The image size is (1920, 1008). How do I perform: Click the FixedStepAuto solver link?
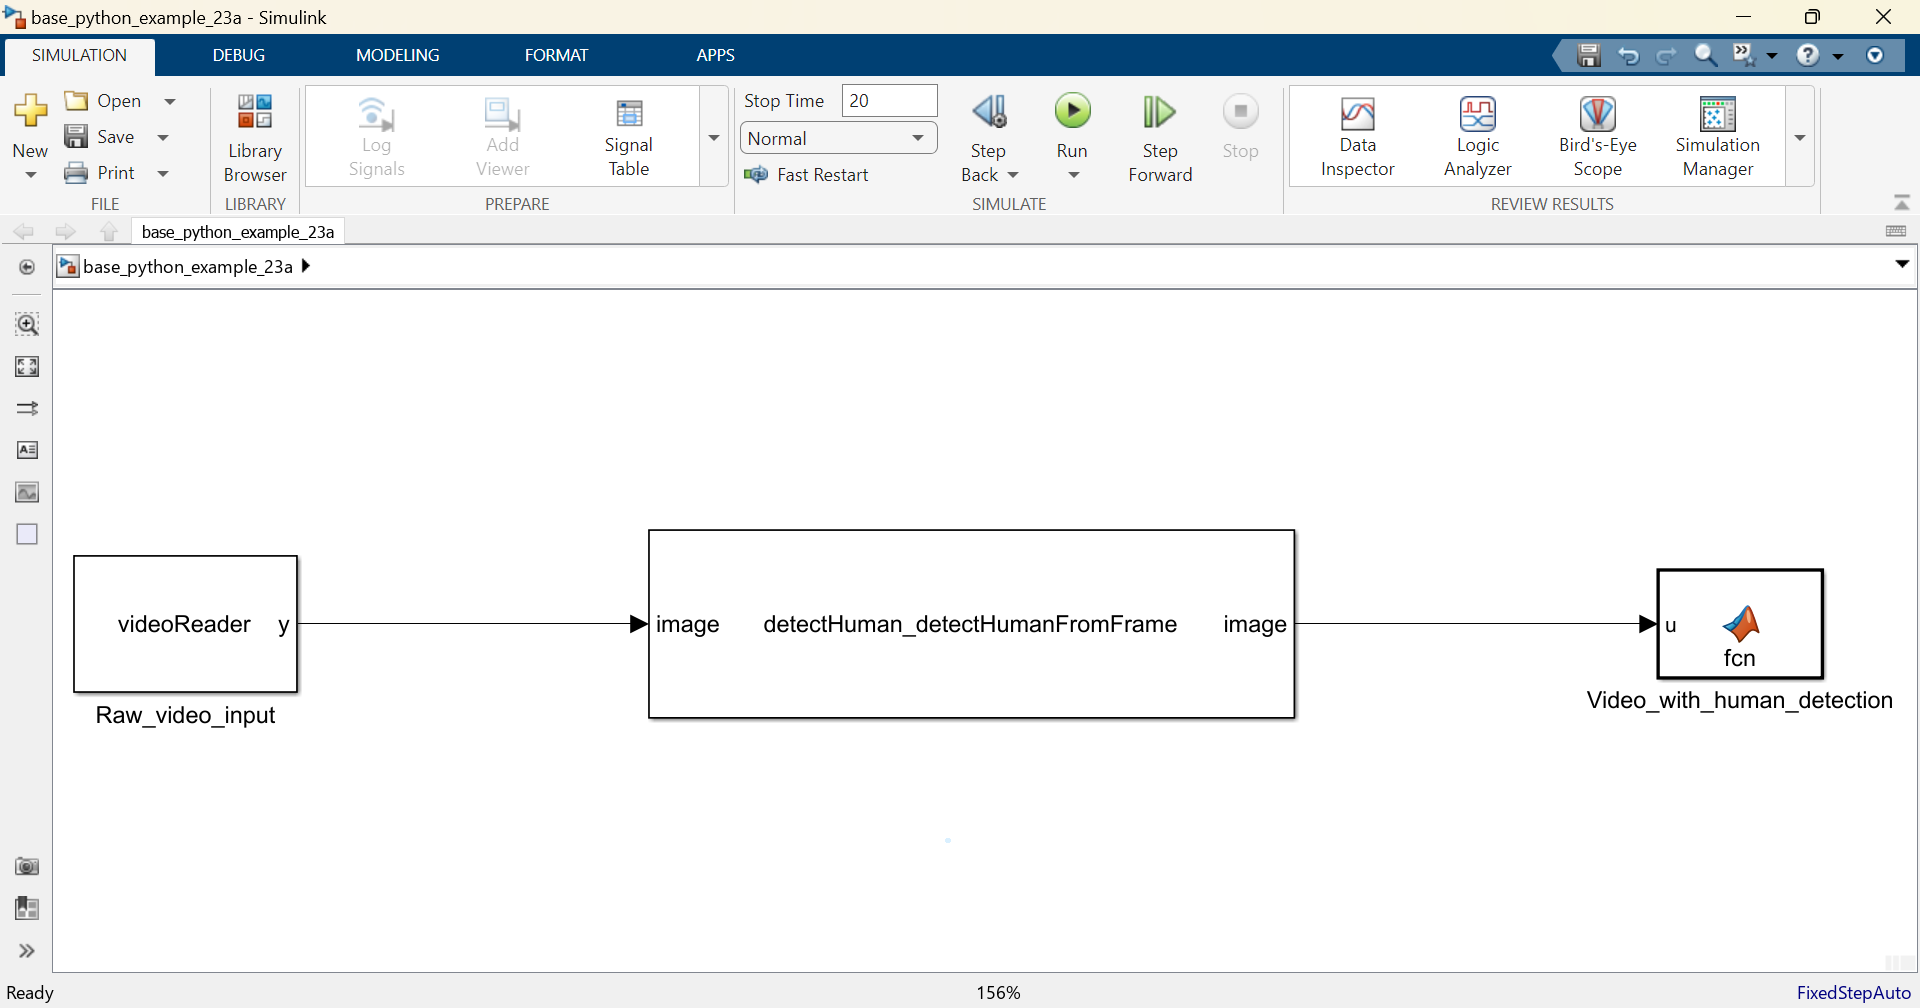click(1853, 993)
